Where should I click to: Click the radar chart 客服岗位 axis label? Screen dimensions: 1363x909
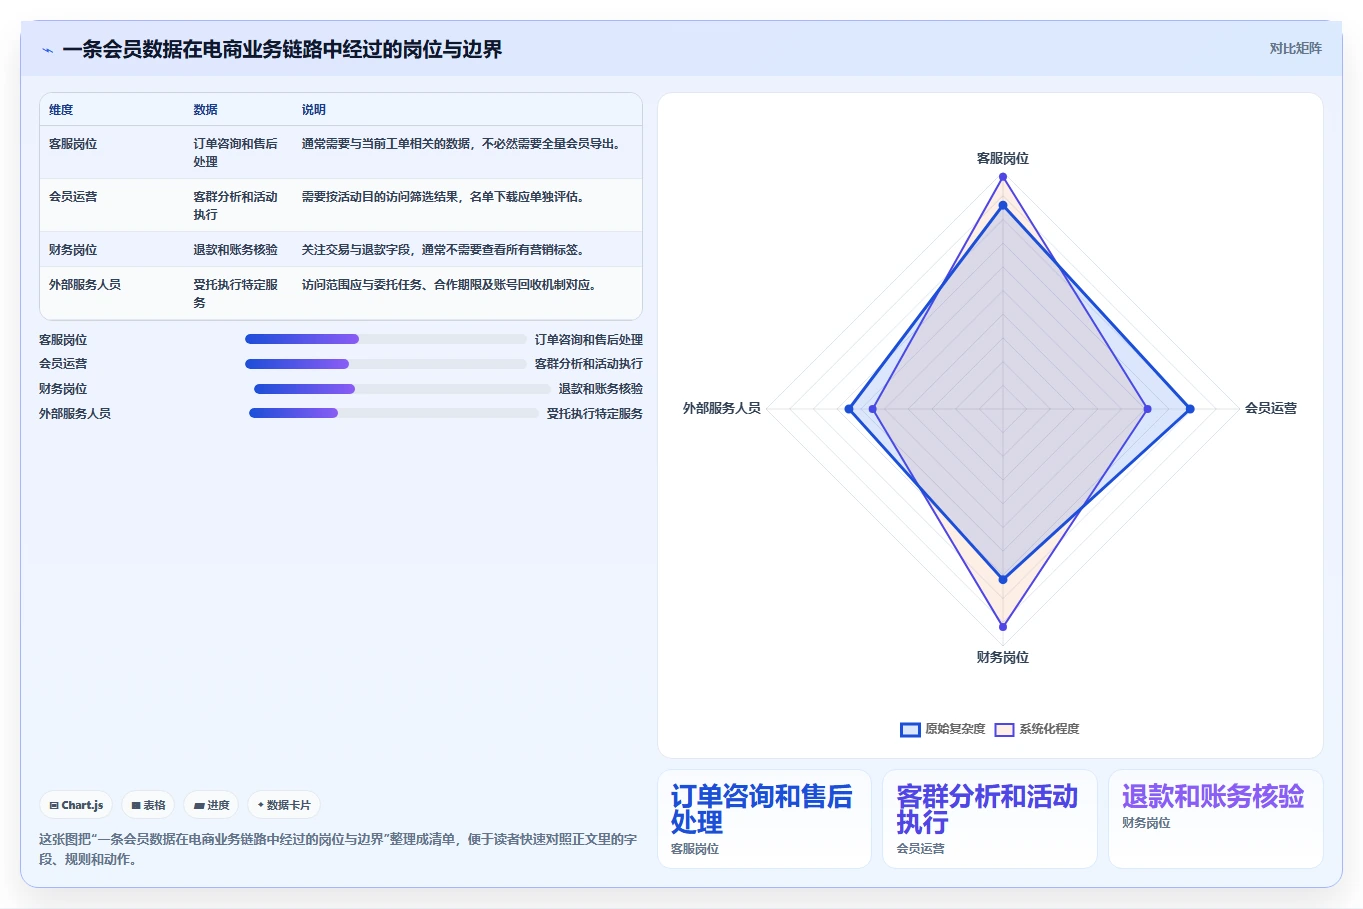click(1002, 159)
